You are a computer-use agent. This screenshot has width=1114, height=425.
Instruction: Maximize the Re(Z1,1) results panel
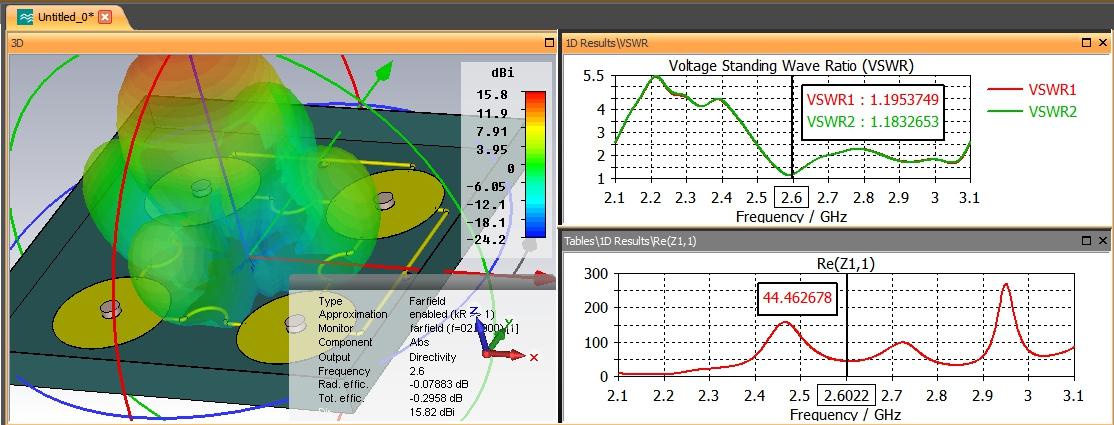[x=1086, y=241]
